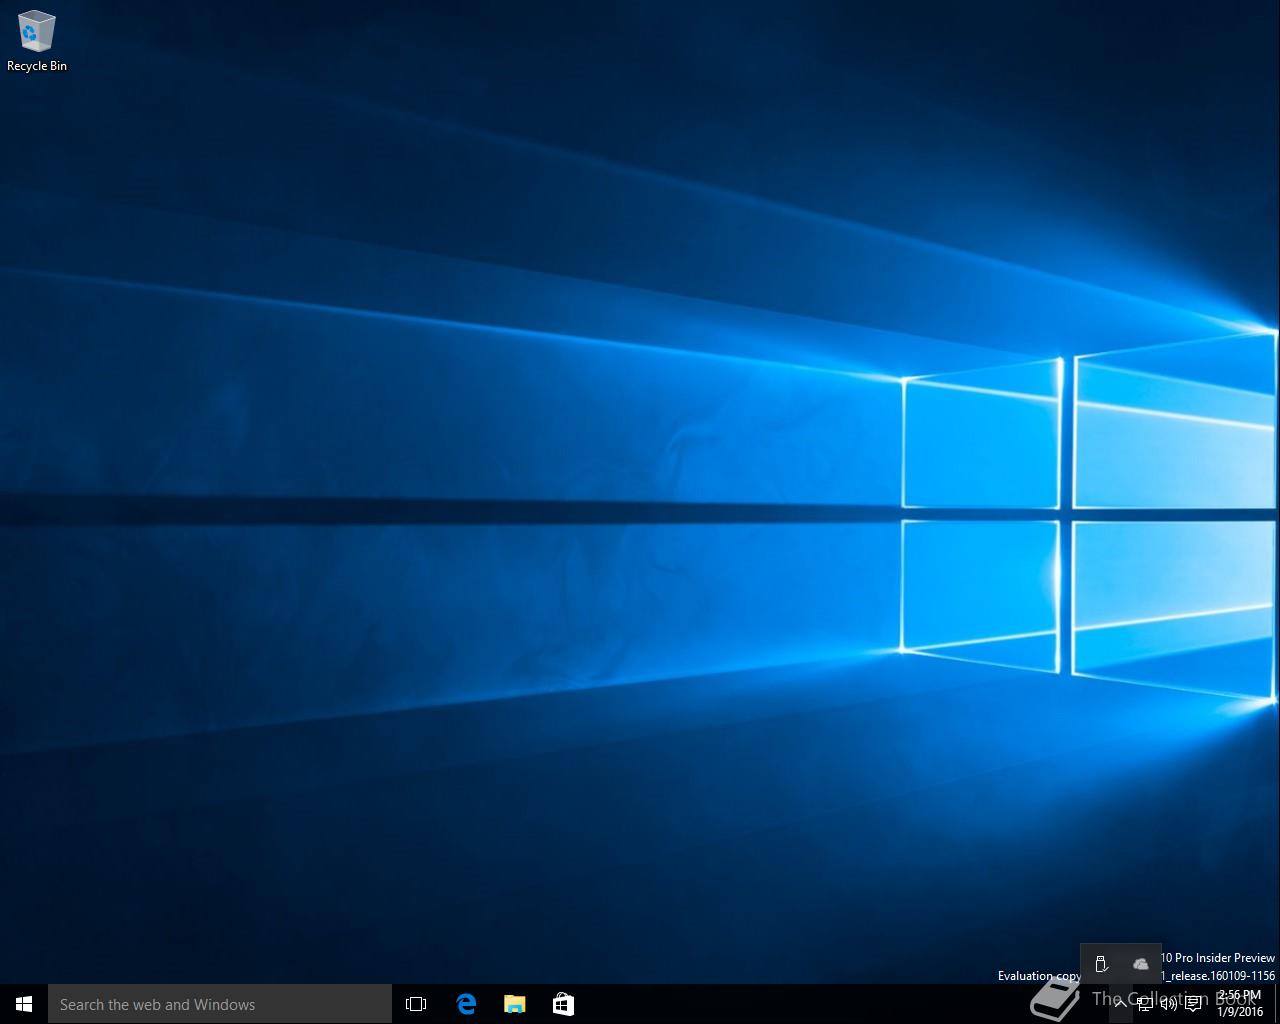Open File Explorer from the taskbar
1280x1024 pixels.
(x=514, y=1004)
